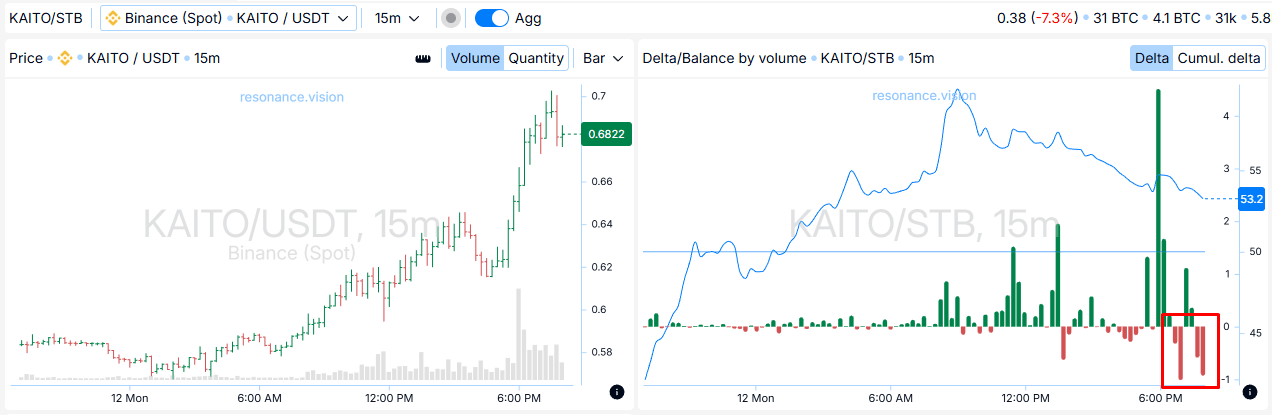Click resonance.vision watermark on price chart
Image resolution: width=1272 pixels, height=415 pixels.
click(292, 97)
